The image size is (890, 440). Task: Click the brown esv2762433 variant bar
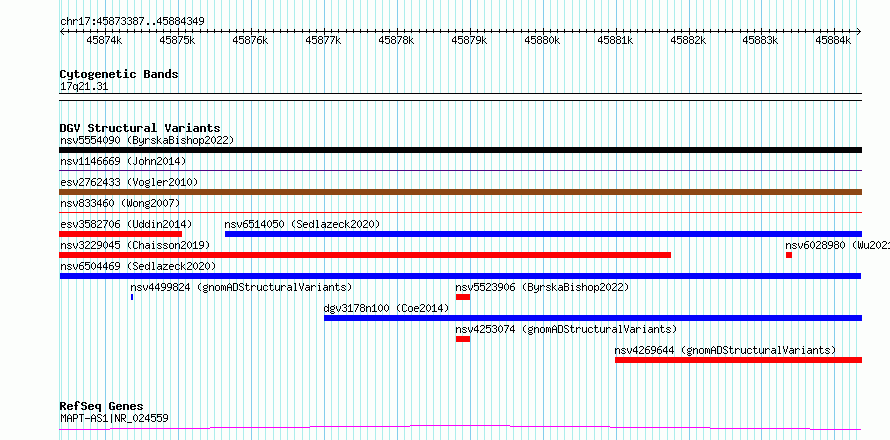[x=460, y=192]
